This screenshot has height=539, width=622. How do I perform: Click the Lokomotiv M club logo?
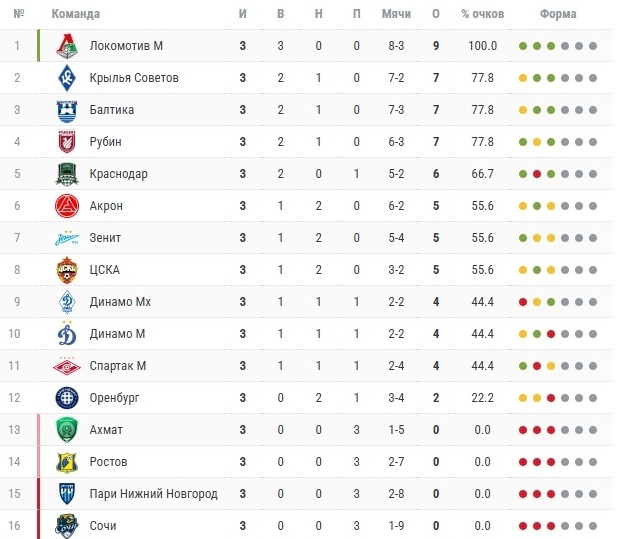(67, 46)
